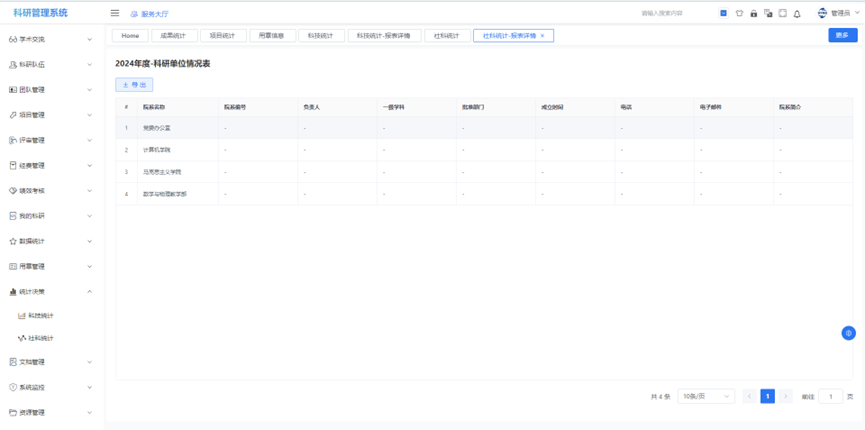Close the 社科统计-报表详情 tab
The image size is (865, 430).
pos(543,36)
